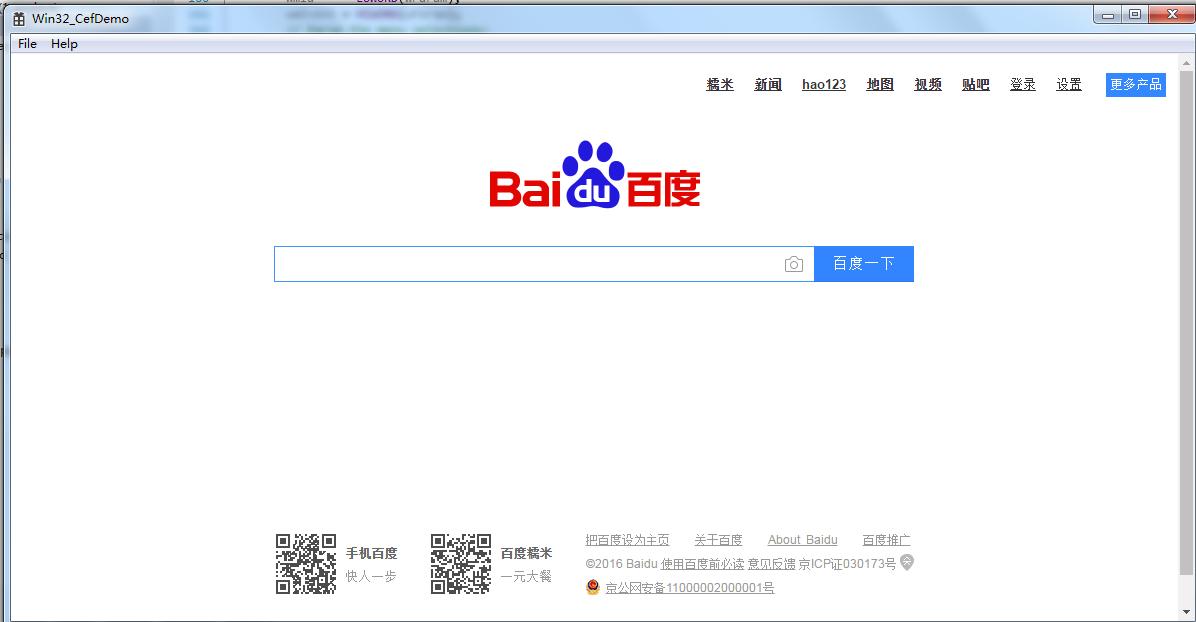Click 把百度设为主页 link
The image size is (1196, 622).
[x=627, y=540]
